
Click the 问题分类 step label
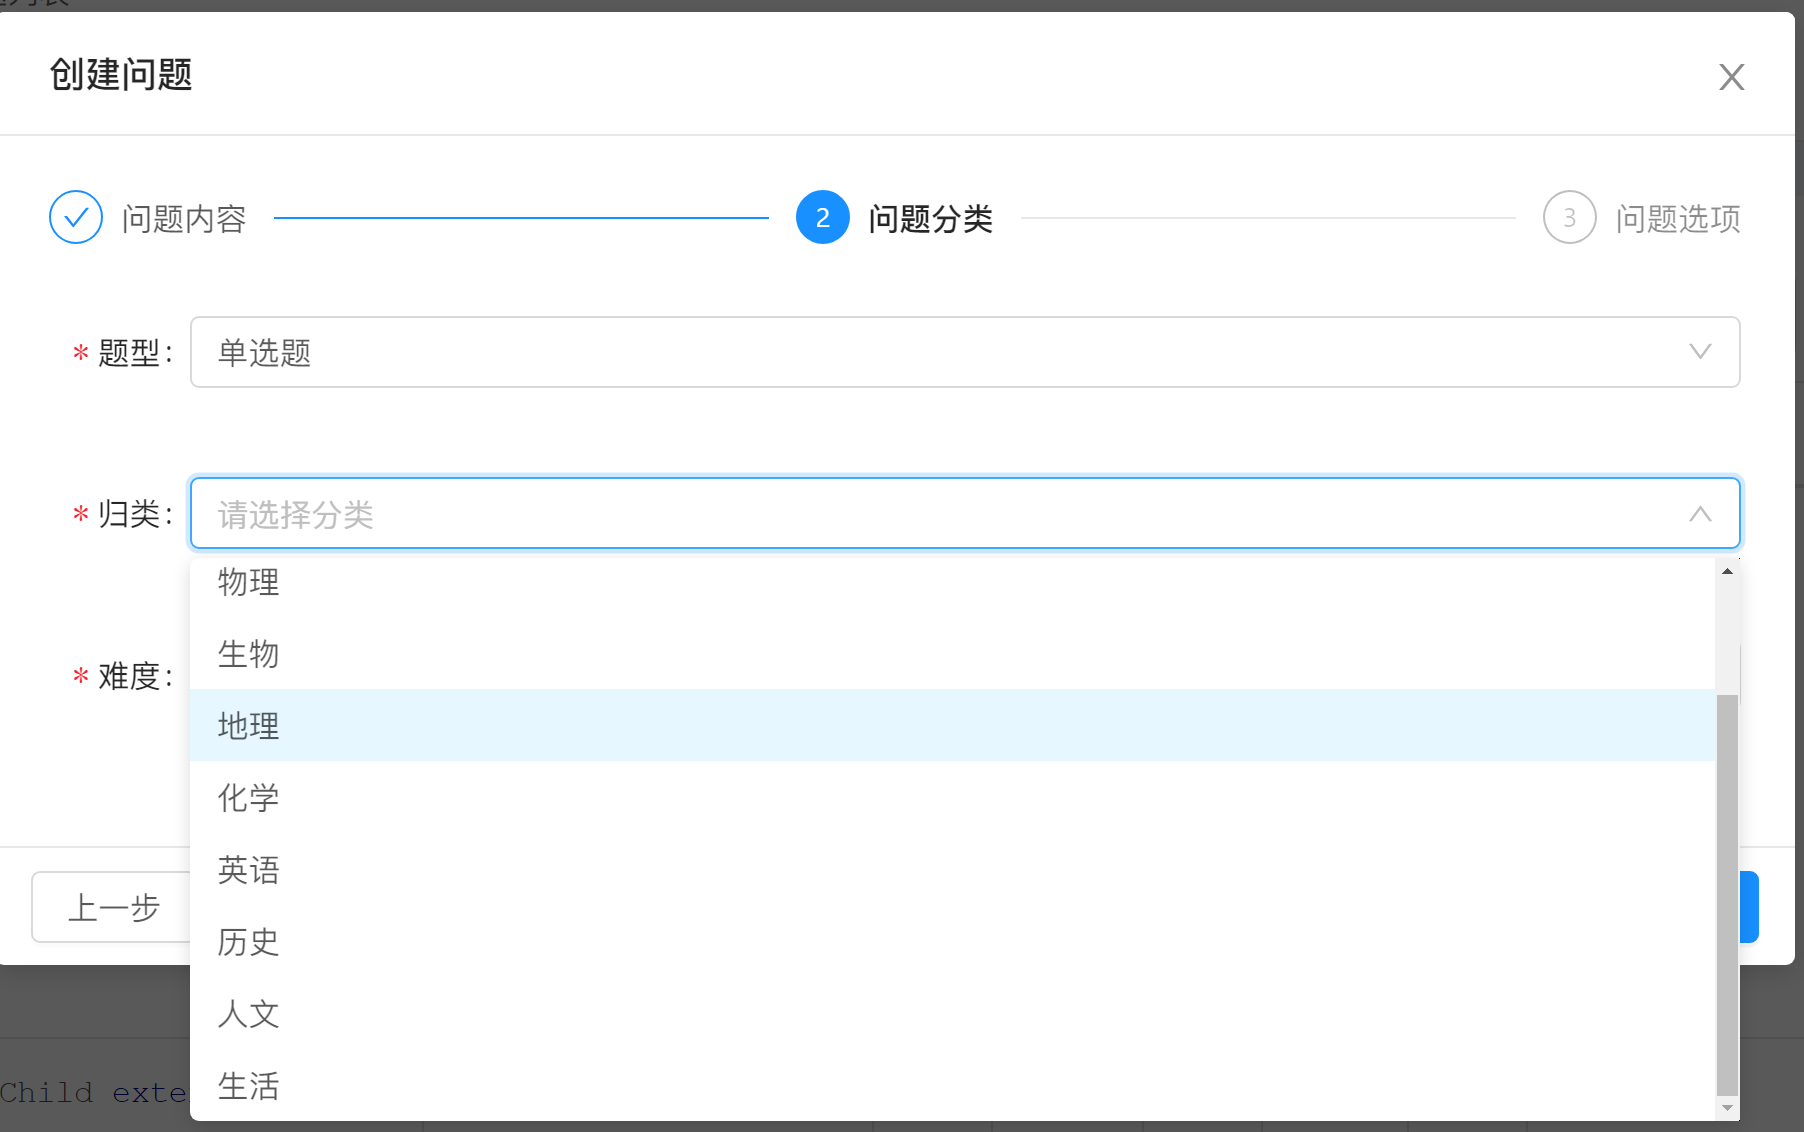point(930,218)
